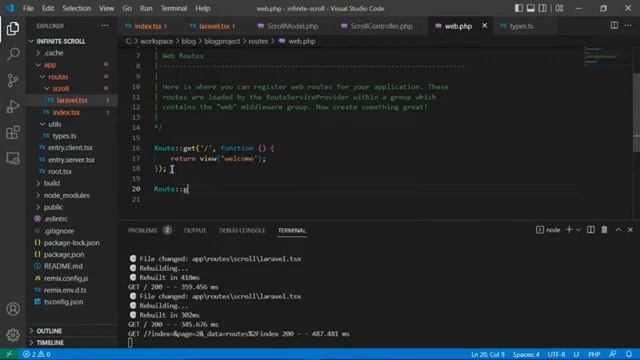The image size is (640, 360).
Task: Open remix.config.js in explorer
Action: point(66,278)
